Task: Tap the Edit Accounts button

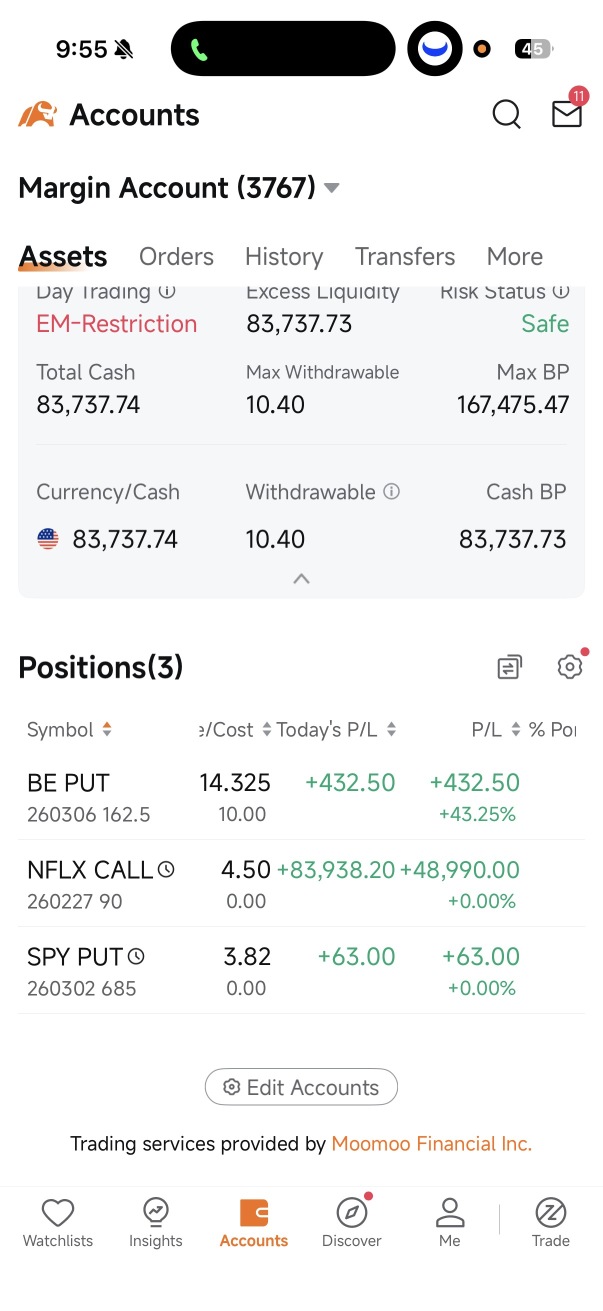Action: click(301, 1087)
